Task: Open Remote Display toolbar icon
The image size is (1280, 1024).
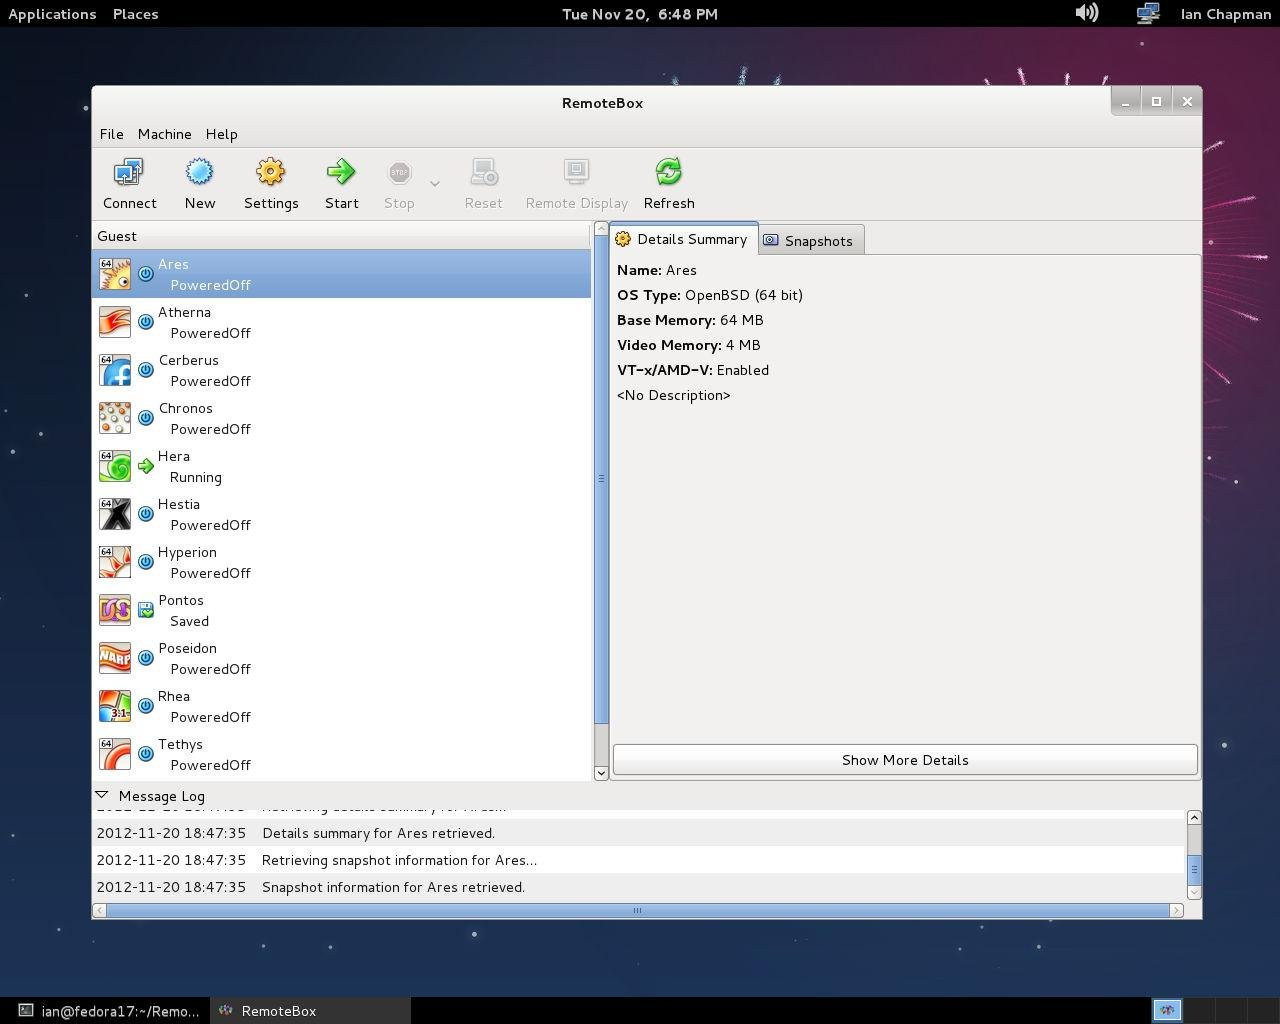Action: (576, 173)
